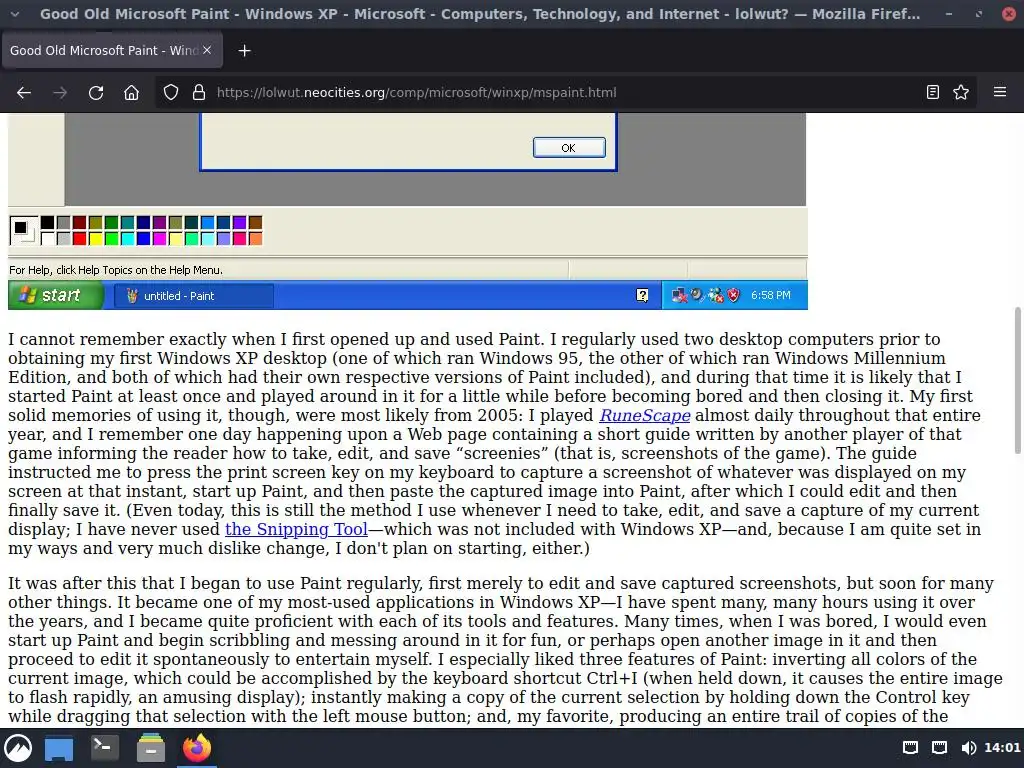This screenshot has width=1024, height=768.
Task: Pick the cyan swatch in Paint palette
Action: coord(127,239)
